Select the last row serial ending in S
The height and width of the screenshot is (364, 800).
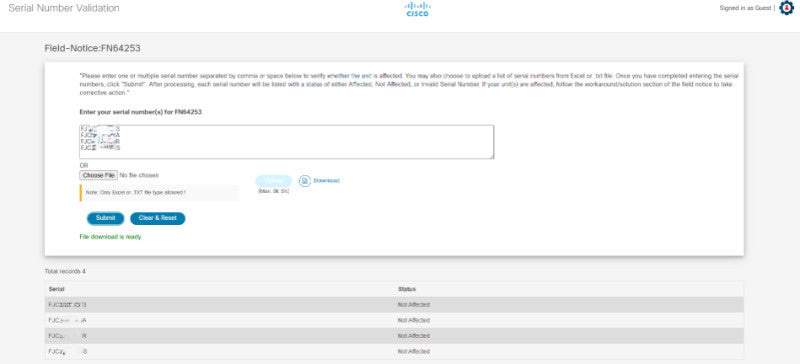[67, 352]
